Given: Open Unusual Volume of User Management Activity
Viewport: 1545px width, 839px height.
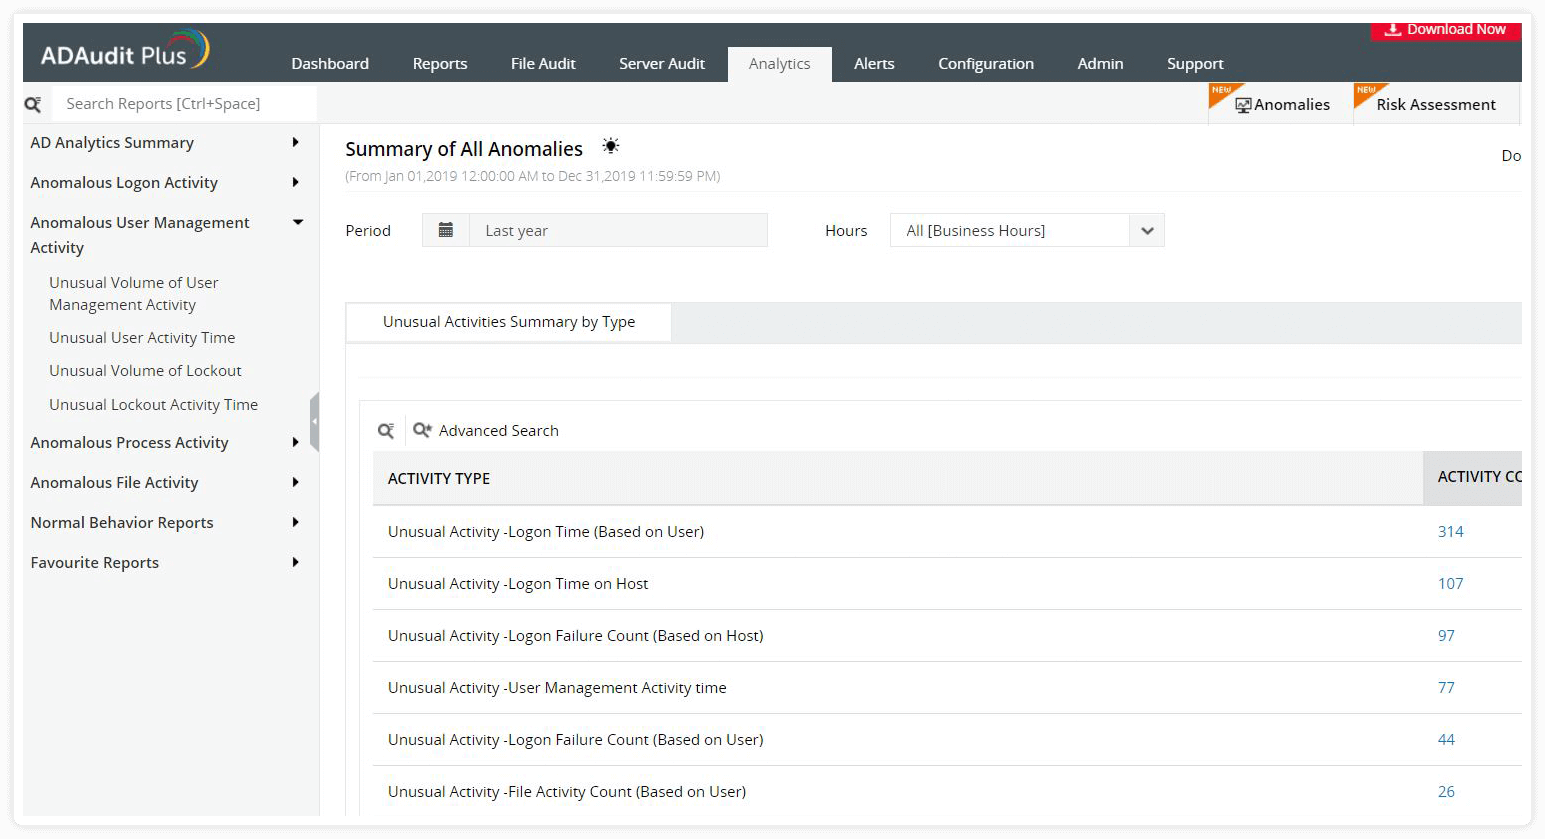Looking at the screenshot, I should click(x=134, y=294).
